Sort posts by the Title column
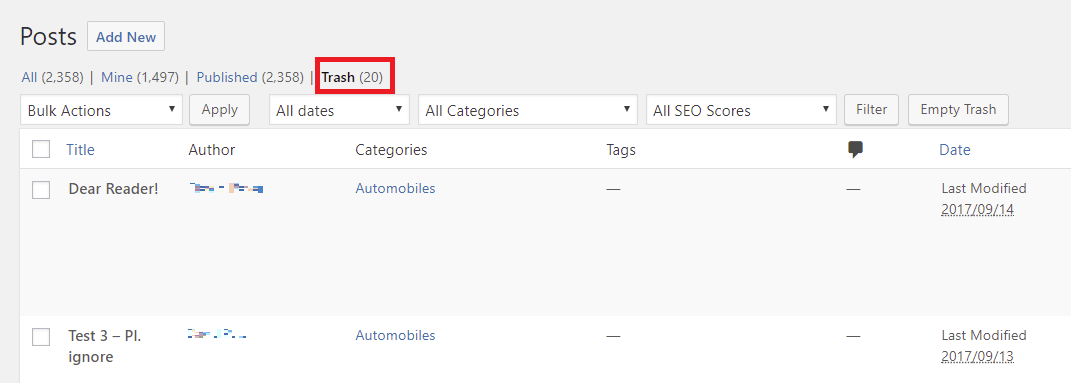This screenshot has height=383, width=1071. (x=81, y=150)
